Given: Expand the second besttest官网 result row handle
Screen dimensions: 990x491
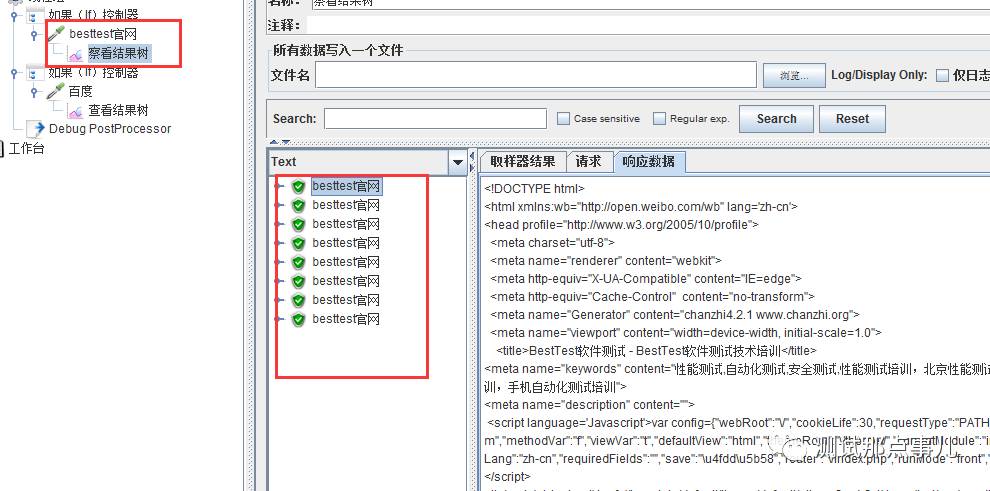Looking at the screenshot, I should tap(279, 205).
